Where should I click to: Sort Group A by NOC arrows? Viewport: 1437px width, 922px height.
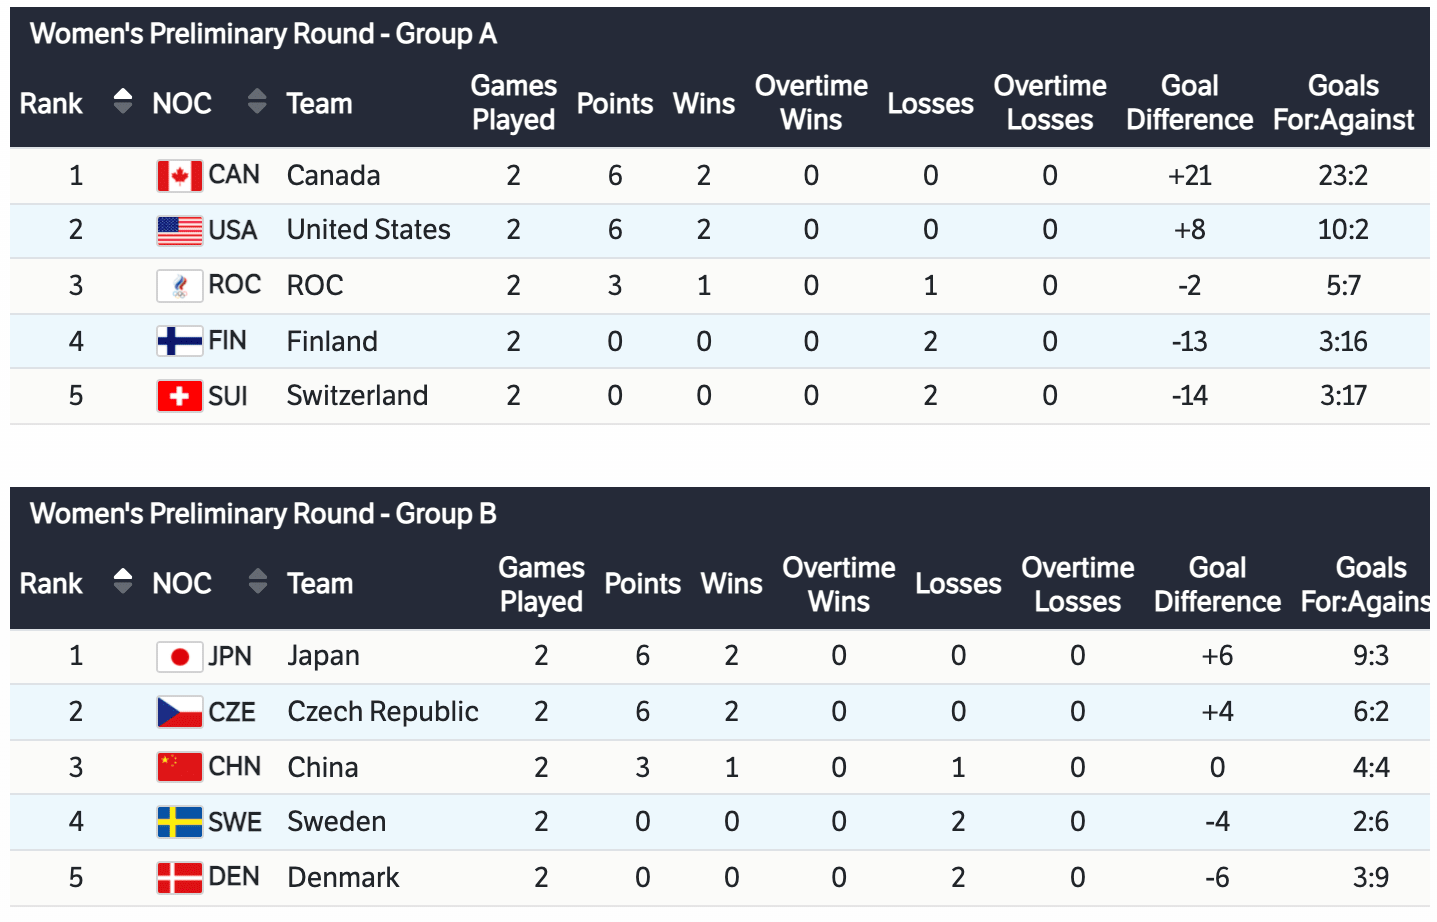257,101
